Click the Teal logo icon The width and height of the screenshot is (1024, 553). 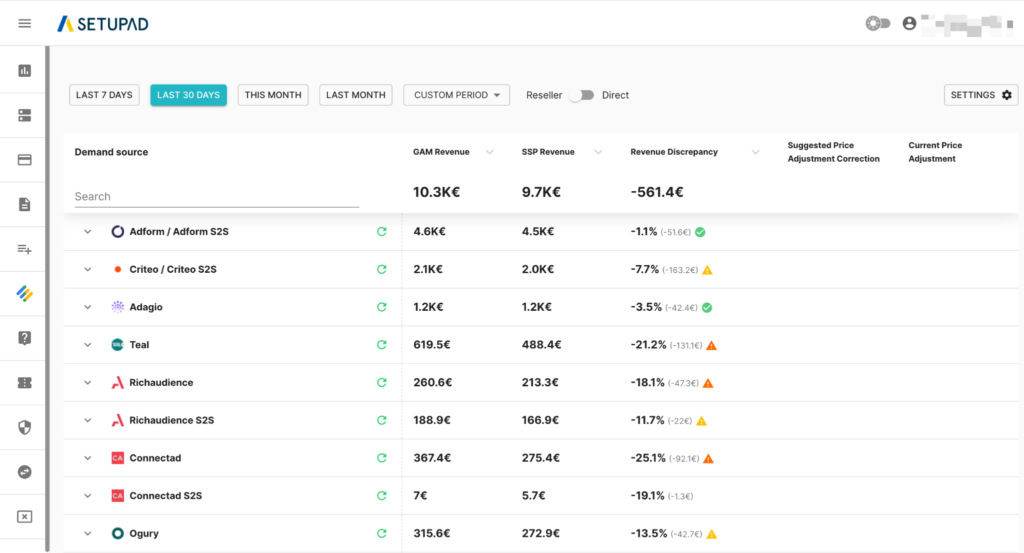point(118,345)
